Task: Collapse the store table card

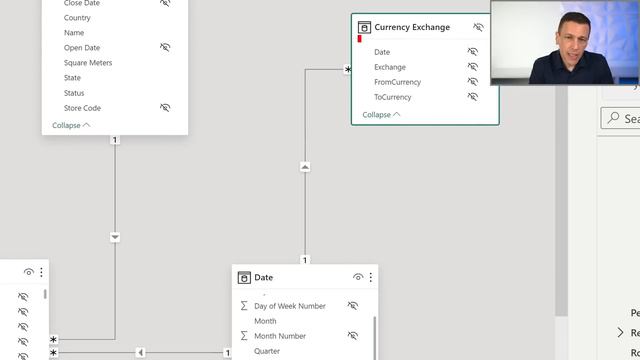Action: pos(71,125)
